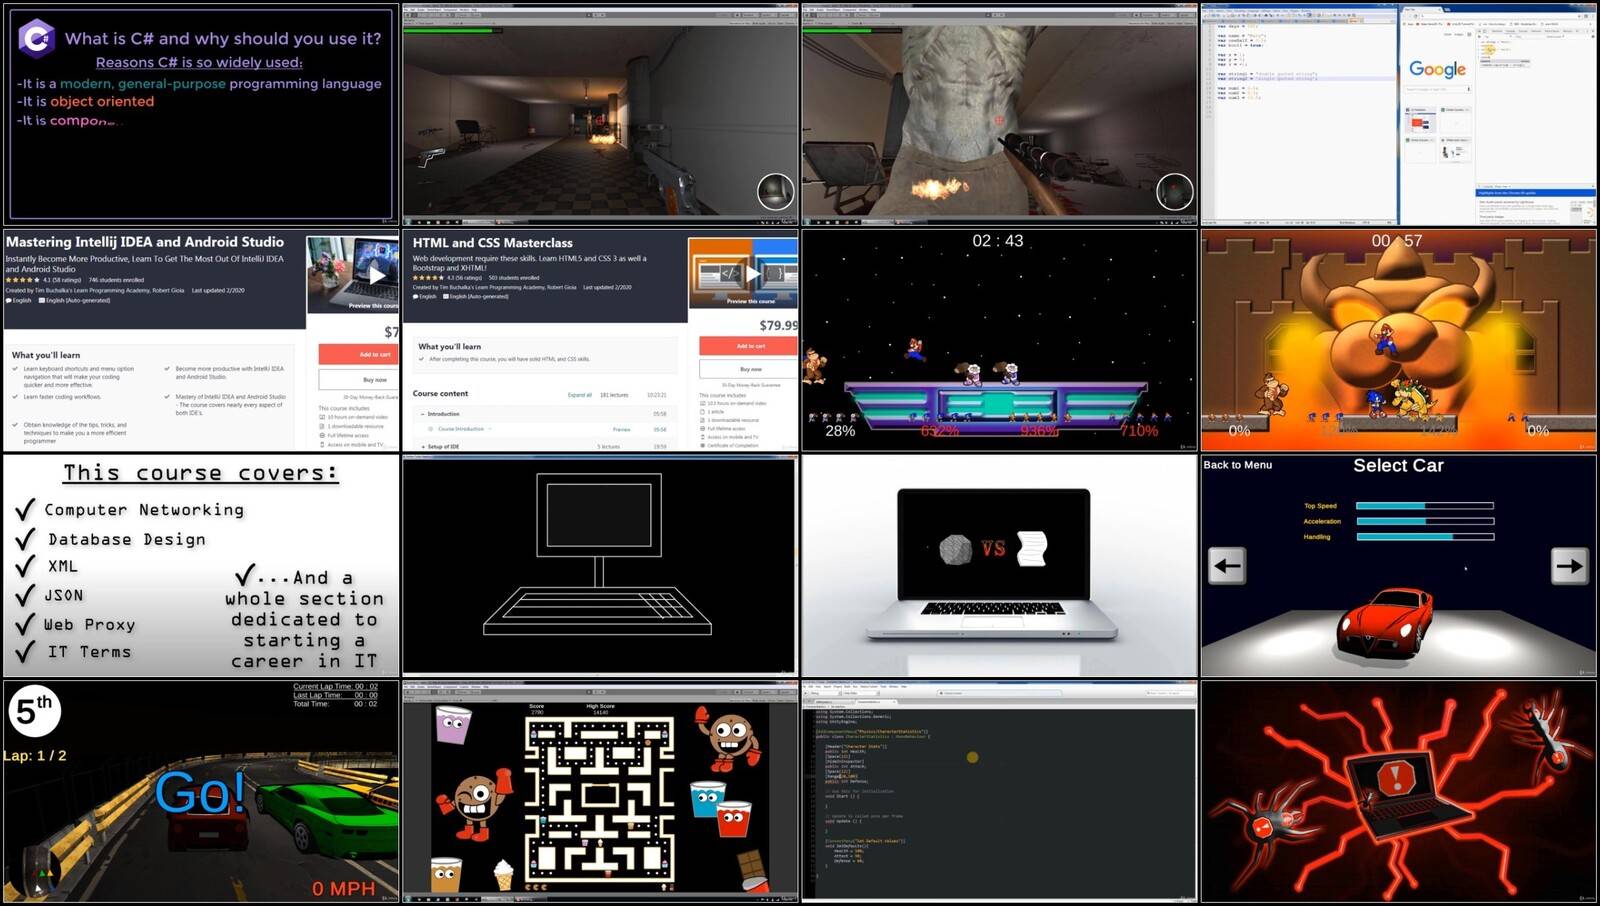Click the right arrow in Select Car
The height and width of the screenshot is (906, 1600).
(1570, 566)
